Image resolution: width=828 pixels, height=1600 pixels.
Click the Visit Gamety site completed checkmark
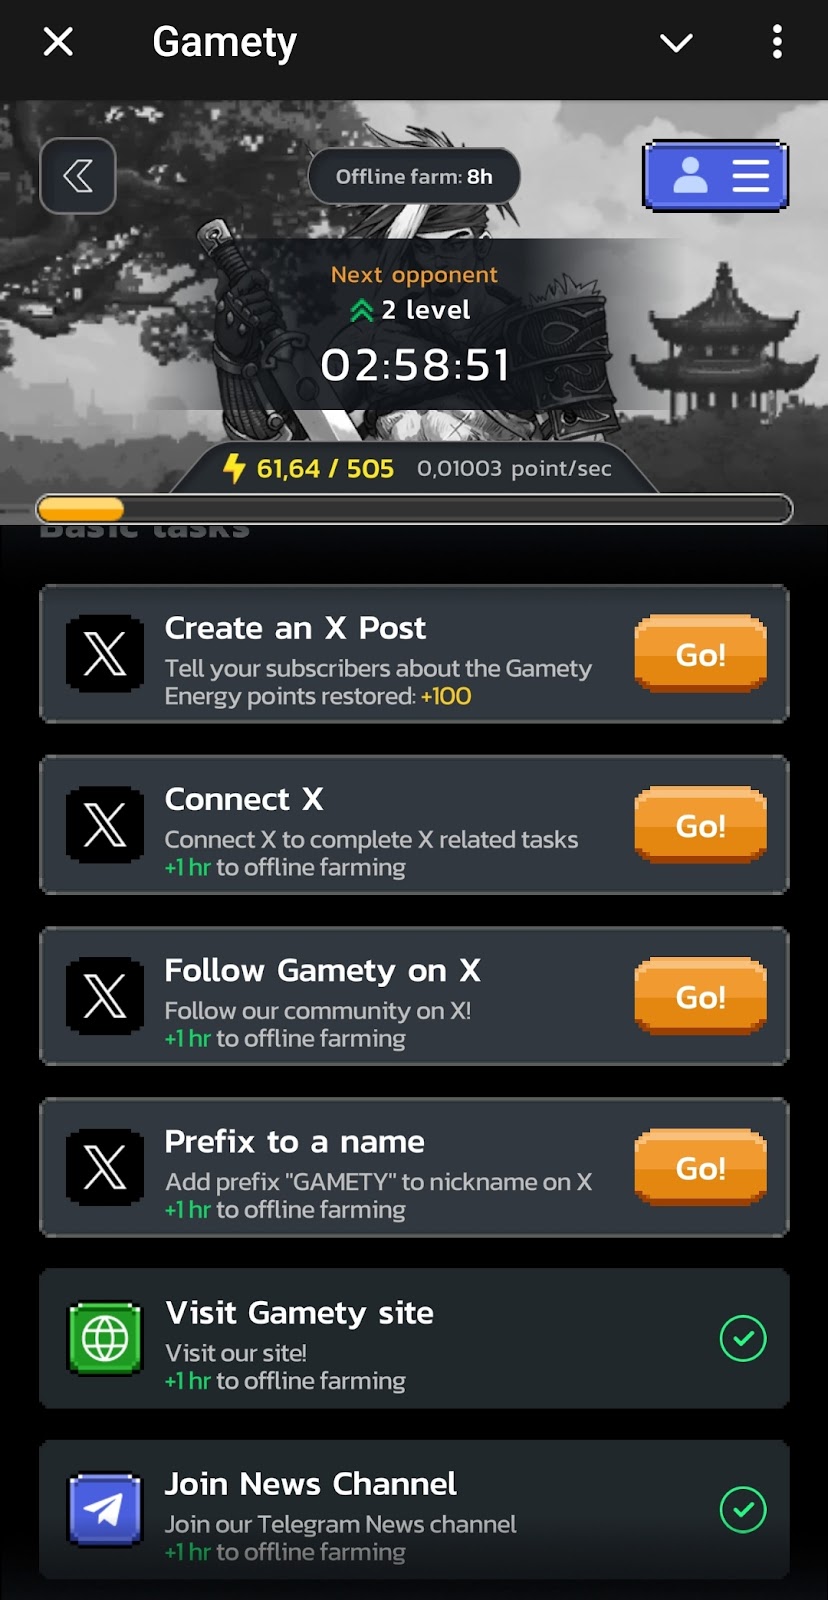click(x=743, y=1338)
